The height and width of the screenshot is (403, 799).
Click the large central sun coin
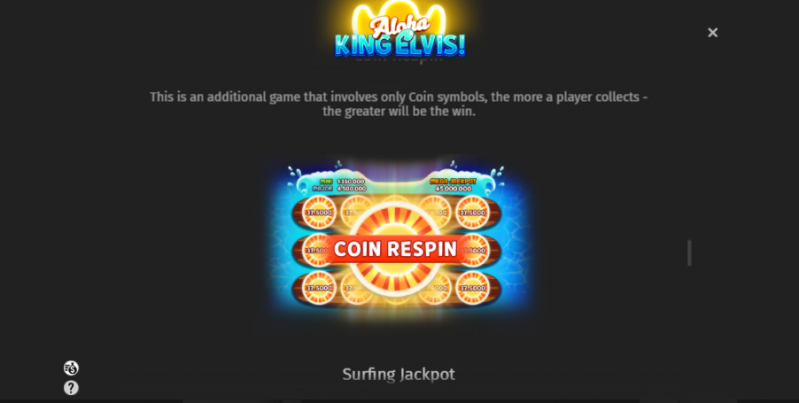click(x=395, y=249)
